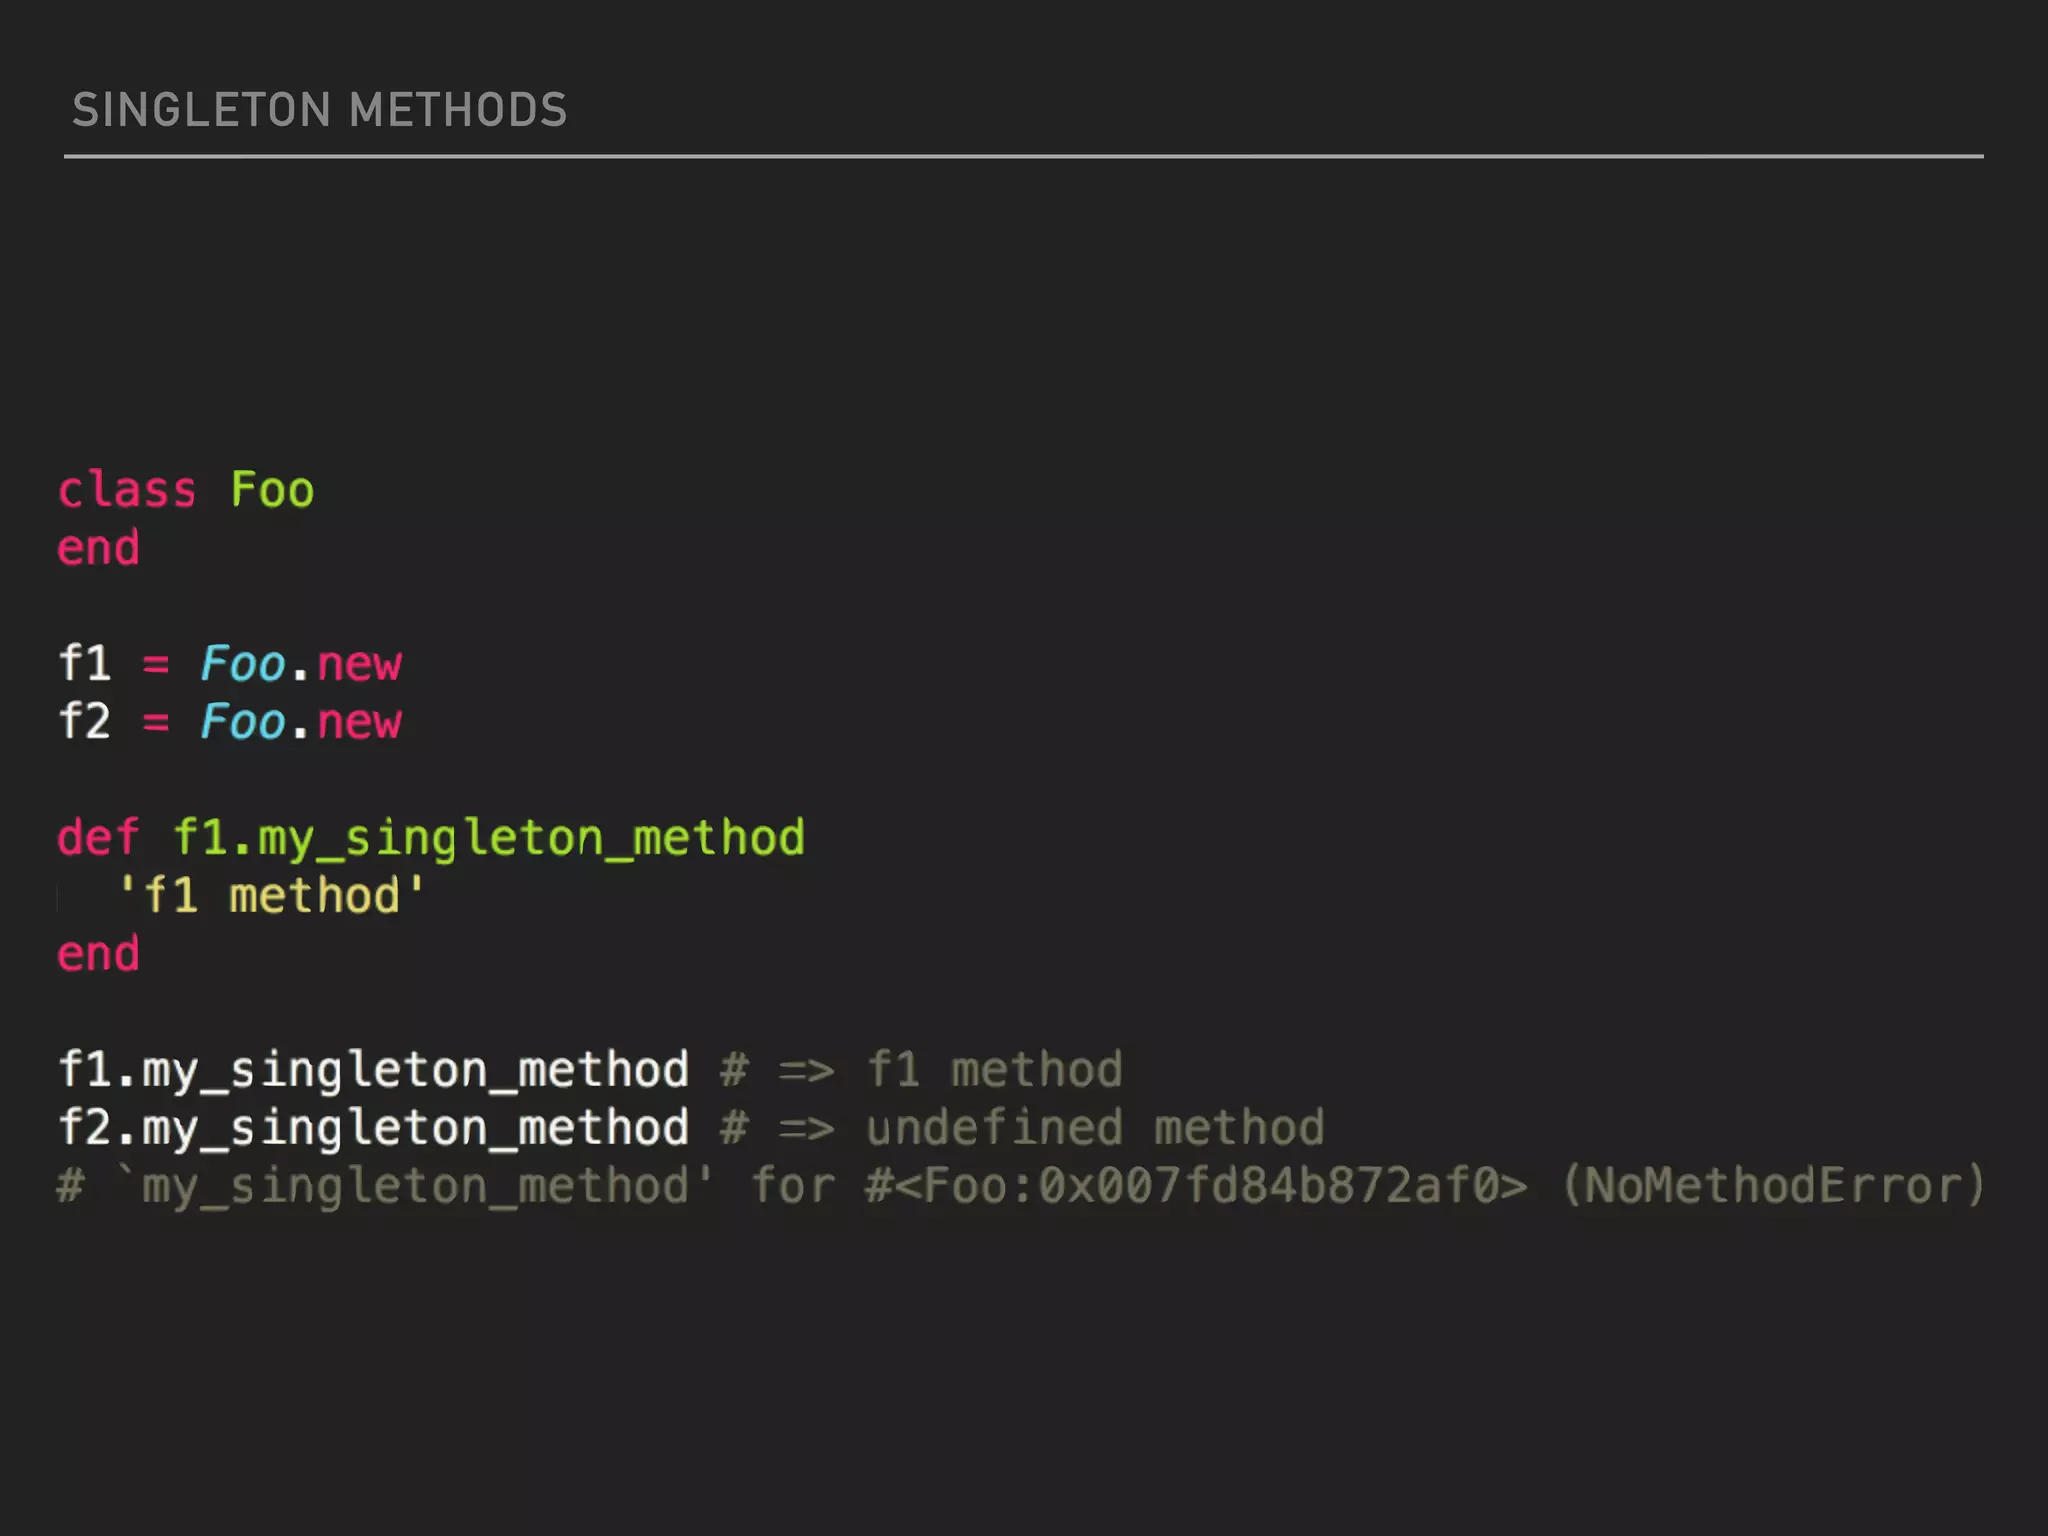Click the string 'f1 method' in method body
Screen dimensions: 2048x1536
point(272,896)
